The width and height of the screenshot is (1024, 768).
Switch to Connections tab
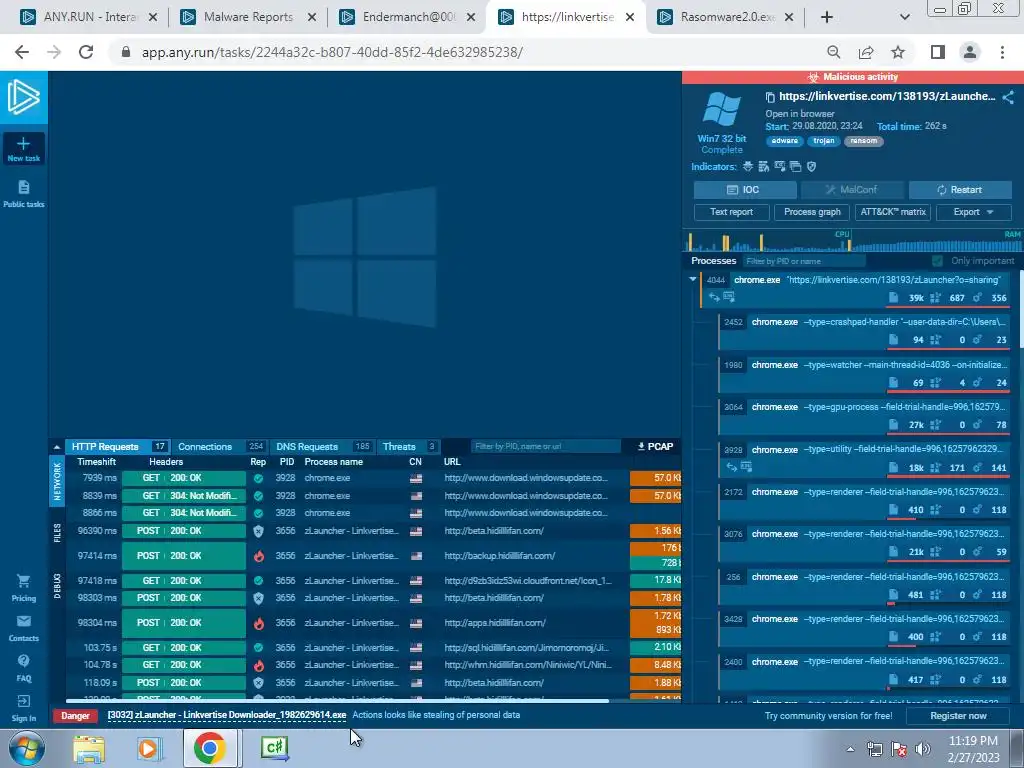coord(221,447)
